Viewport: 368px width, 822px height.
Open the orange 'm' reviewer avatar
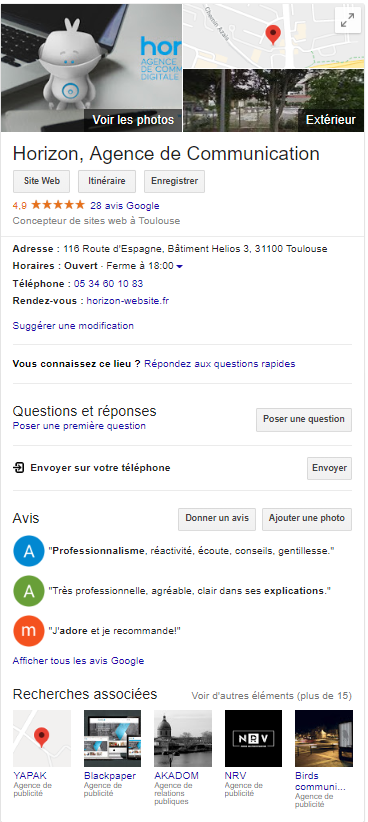coord(29,631)
